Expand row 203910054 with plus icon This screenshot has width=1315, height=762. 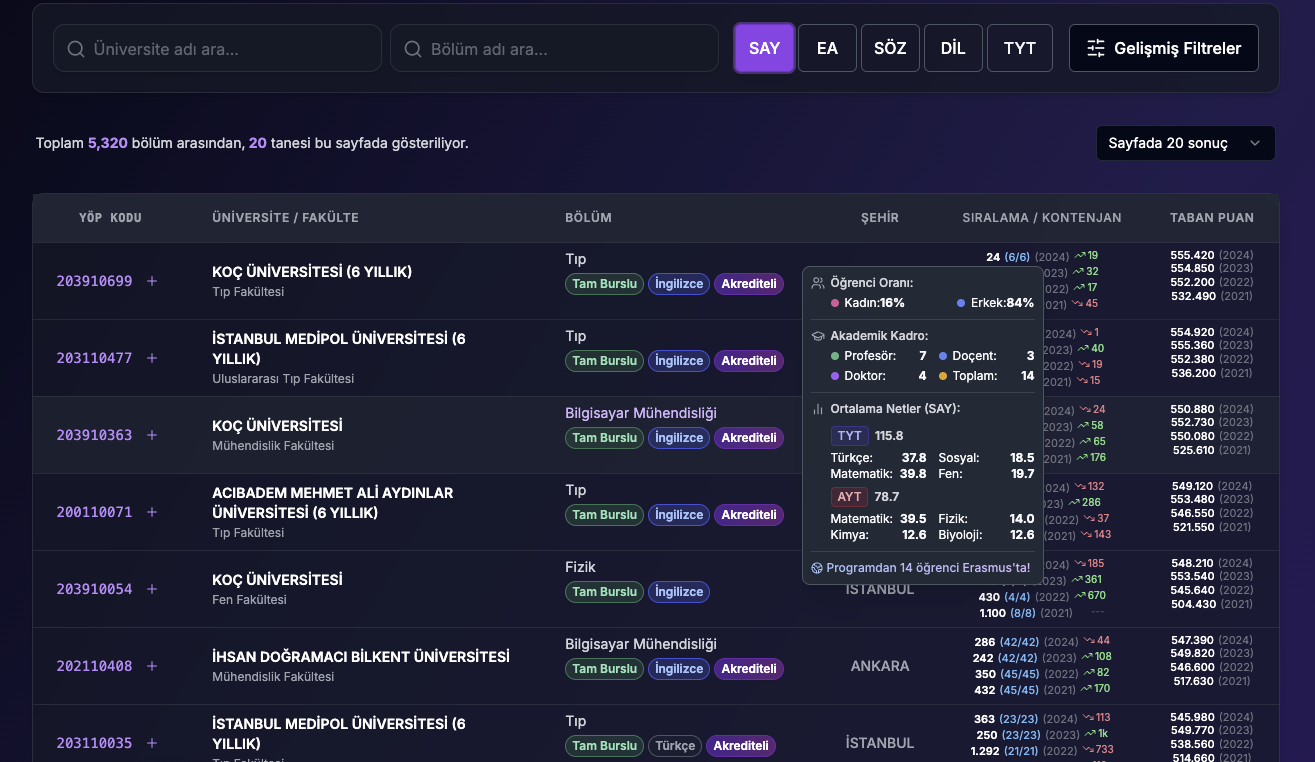152,589
